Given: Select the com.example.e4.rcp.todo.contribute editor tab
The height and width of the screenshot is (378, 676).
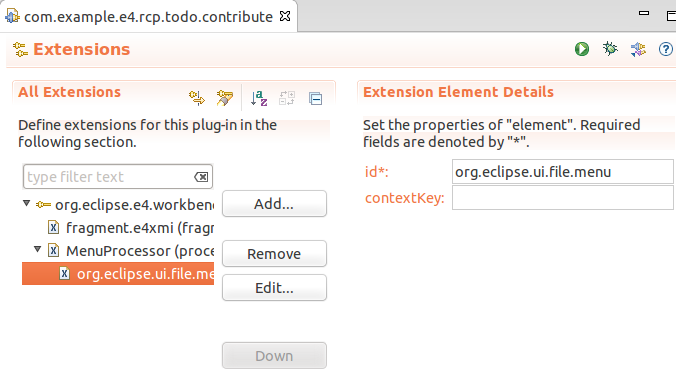Looking at the screenshot, I should (x=148, y=16).
